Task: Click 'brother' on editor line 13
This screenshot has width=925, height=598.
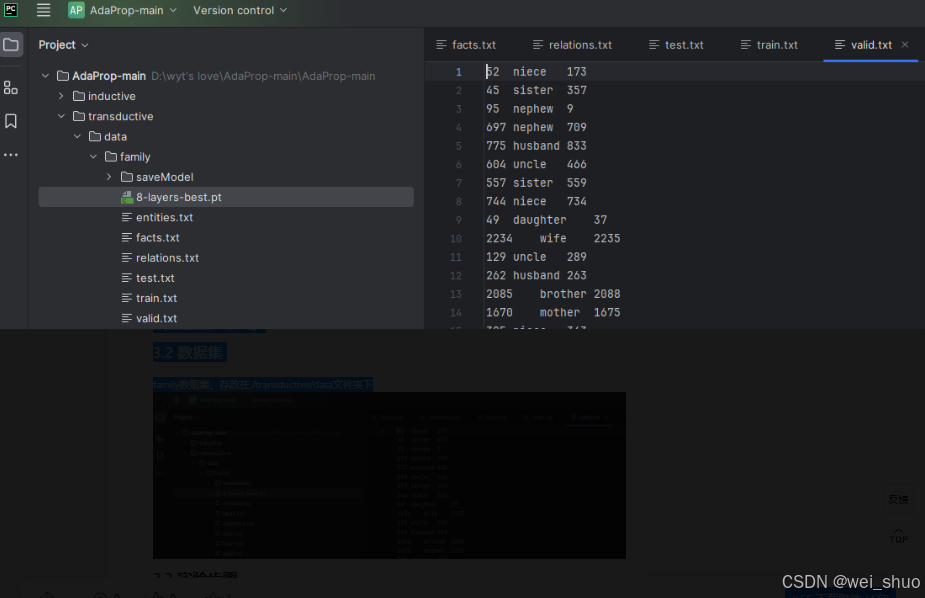Action: 563,294
